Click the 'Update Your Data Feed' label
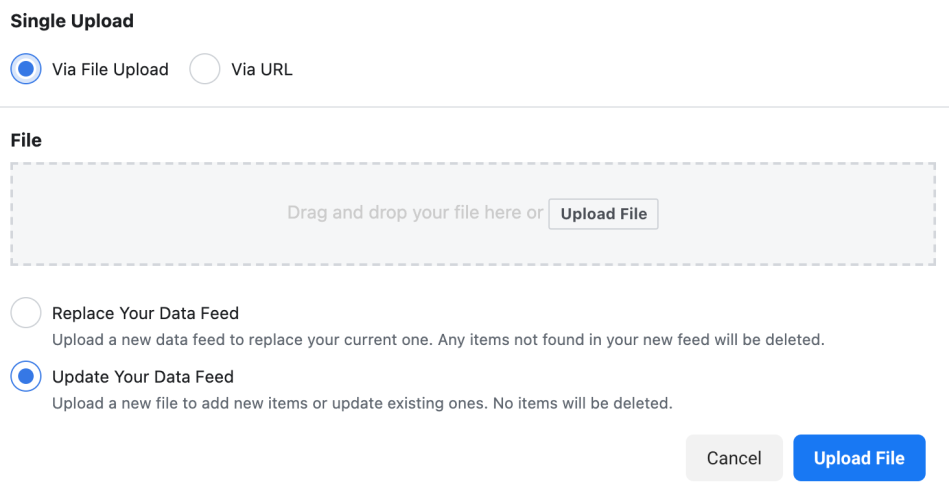Image resolution: width=949 pixels, height=489 pixels. (x=143, y=377)
